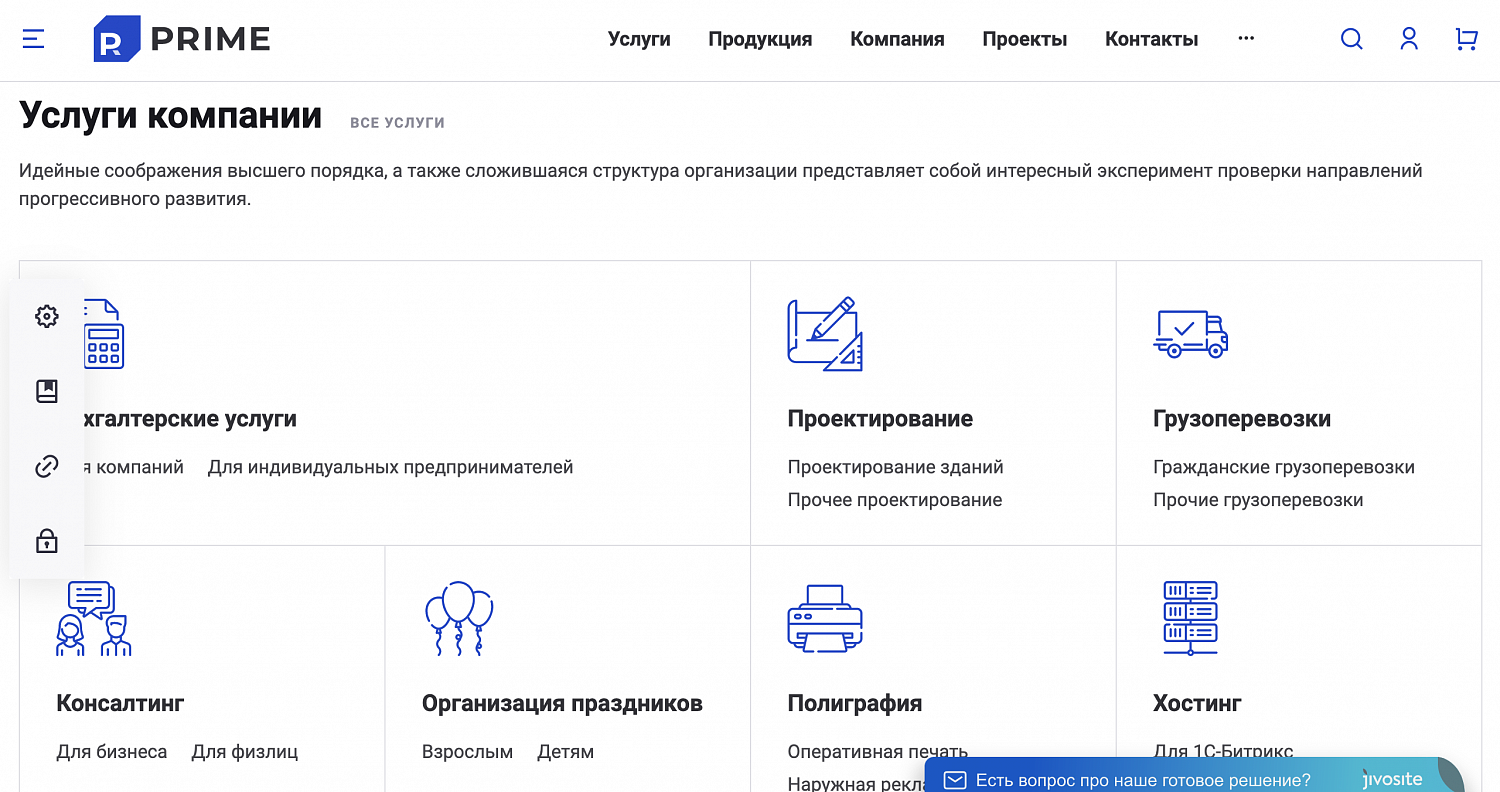Screen dimensions: 1500x792
Task: Select Для 1С-Битрикс link
Action: coord(1223,751)
